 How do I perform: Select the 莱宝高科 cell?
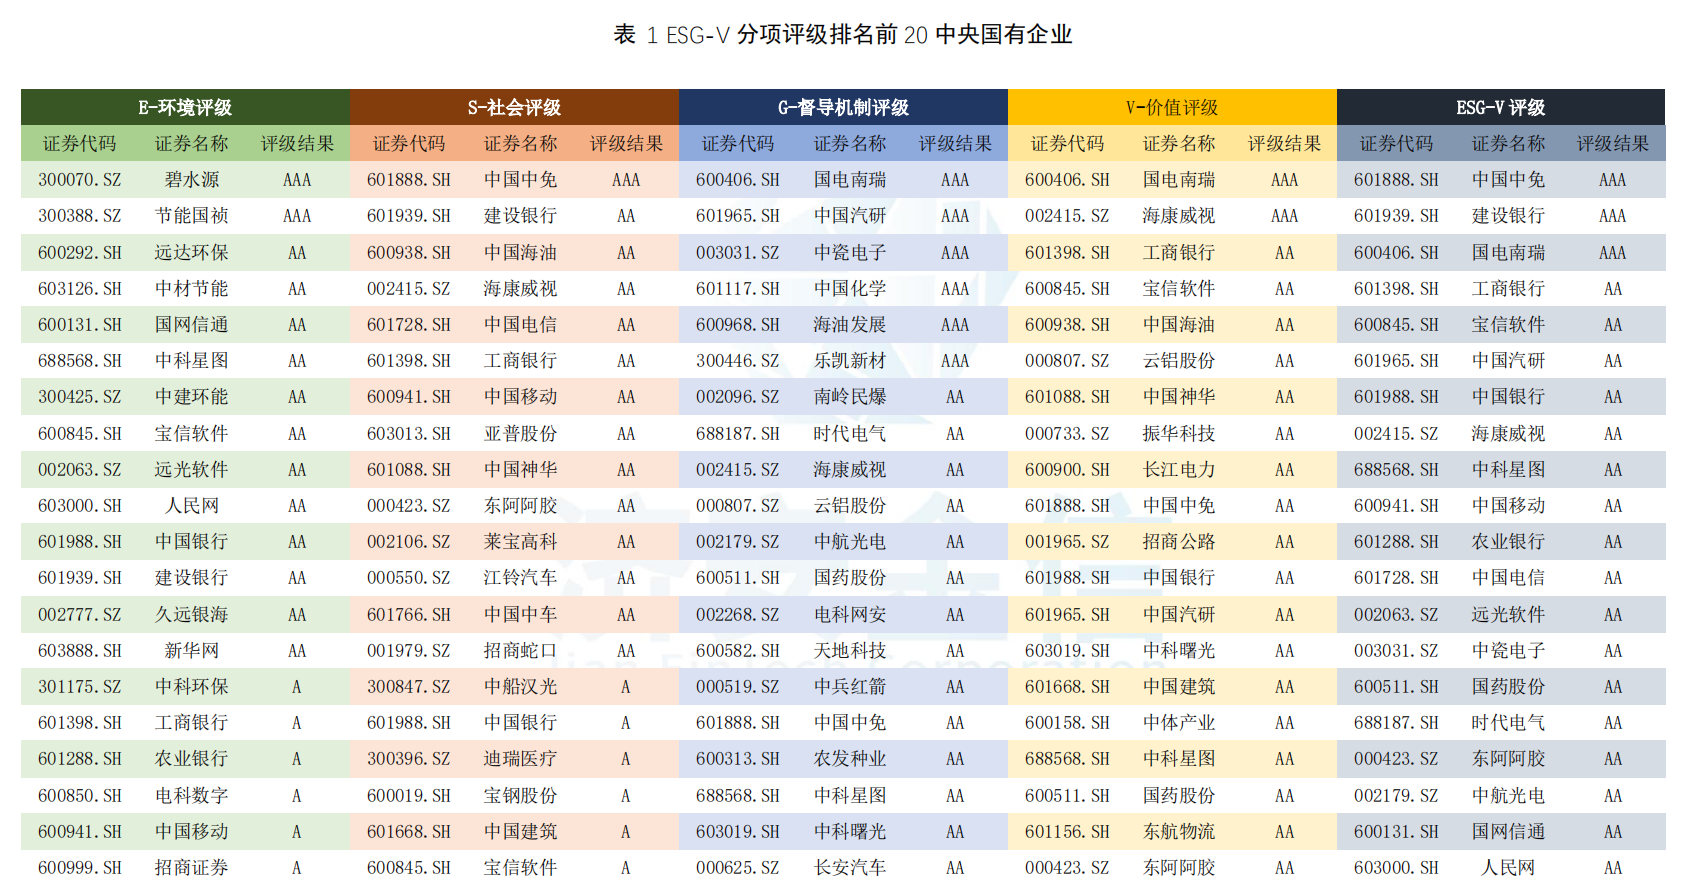(x=520, y=542)
